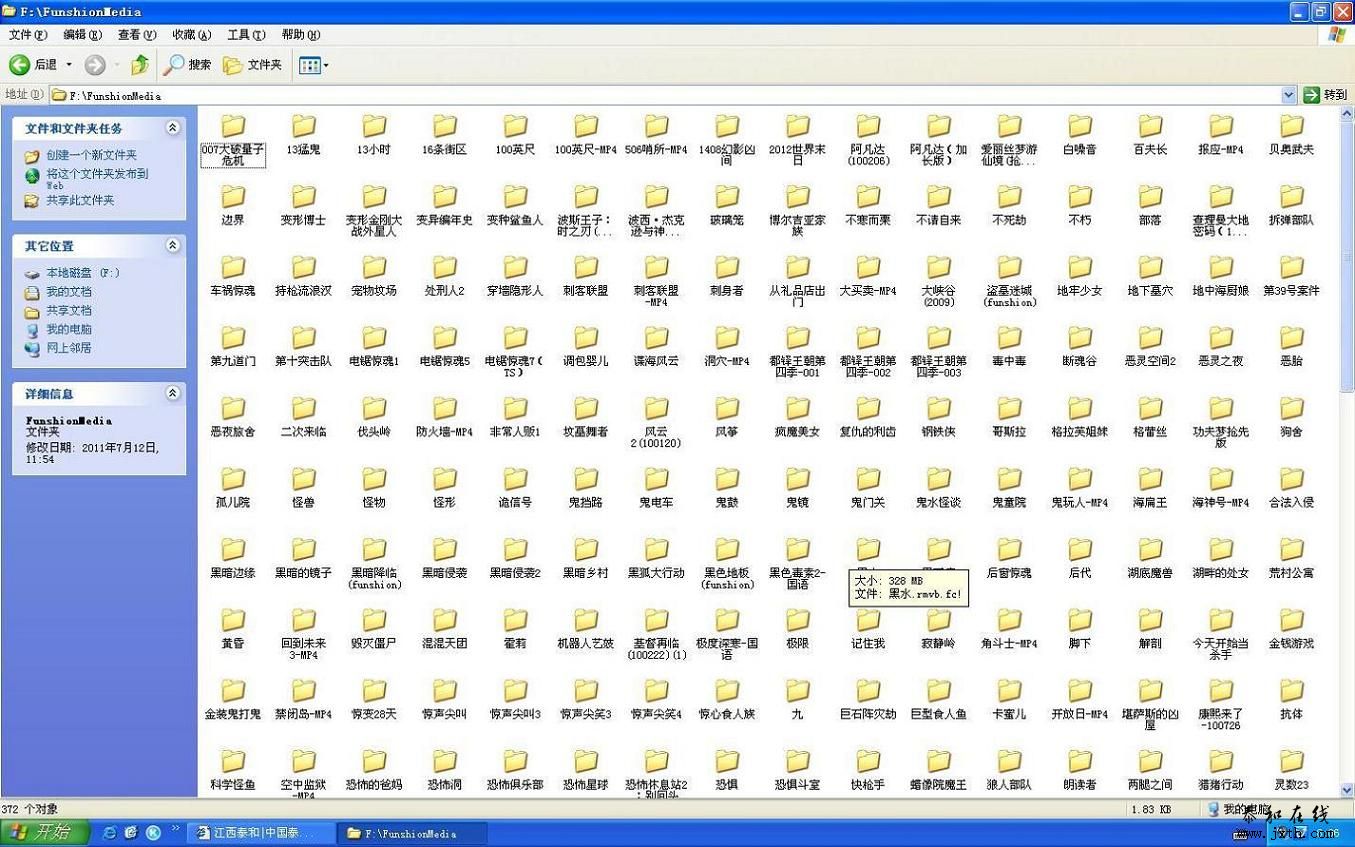Click the Back (后退) toolbar button
Image resolution: width=1355 pixels, height=847 pixels.
(33, 65)
